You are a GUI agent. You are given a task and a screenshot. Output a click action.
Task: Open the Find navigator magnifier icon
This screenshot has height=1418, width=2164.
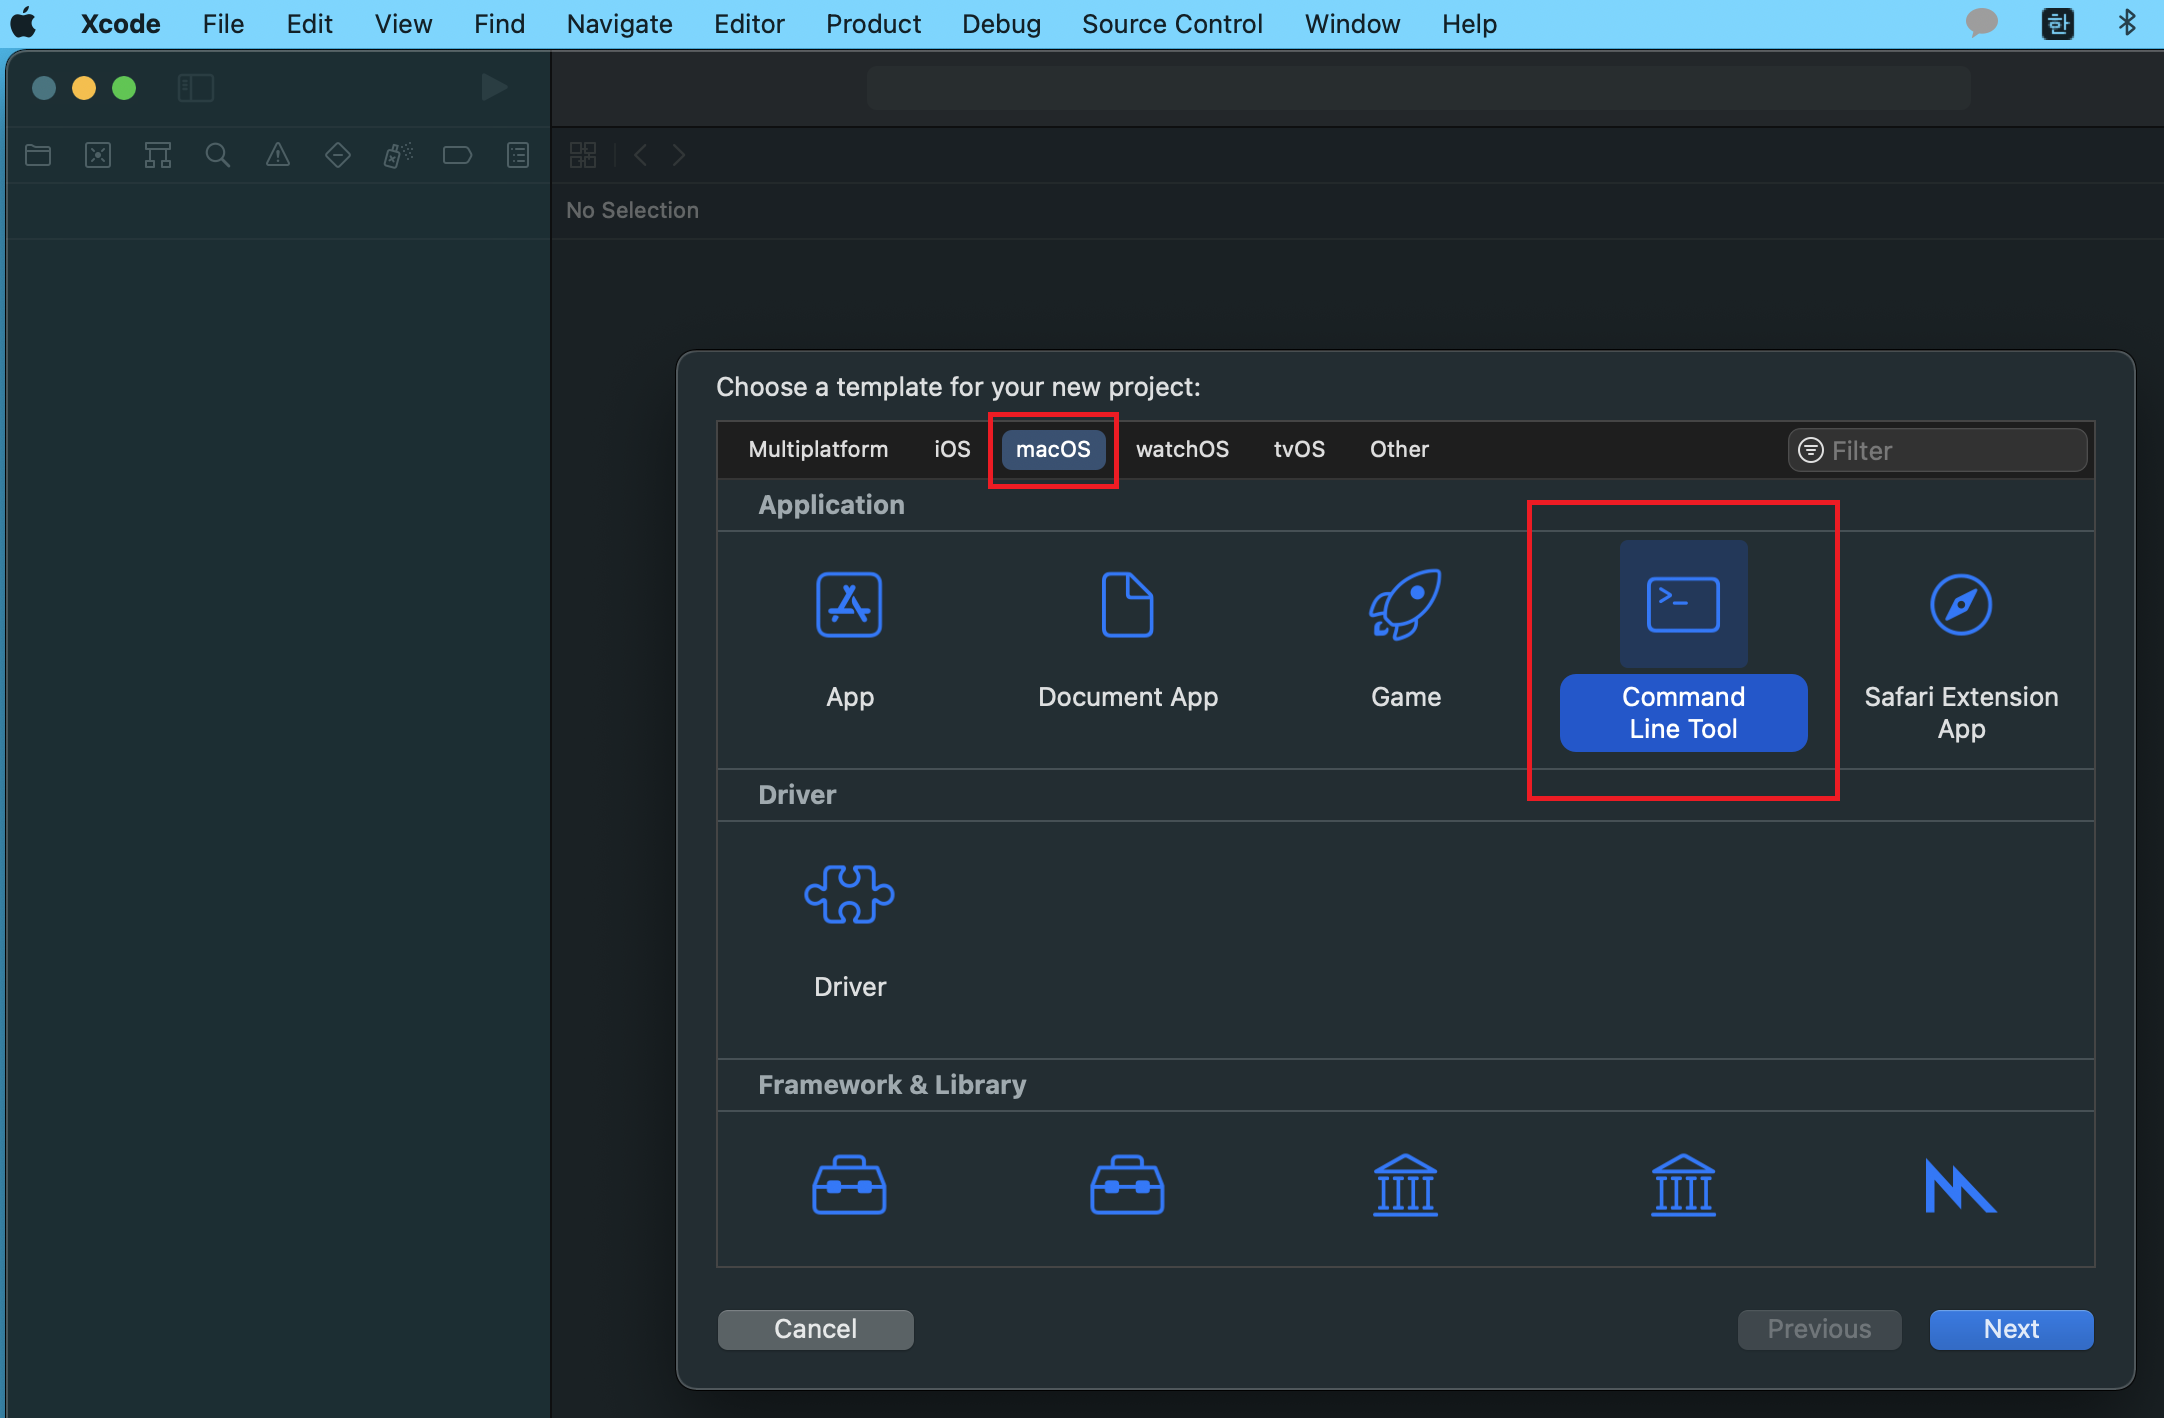(x=217, y=155)
